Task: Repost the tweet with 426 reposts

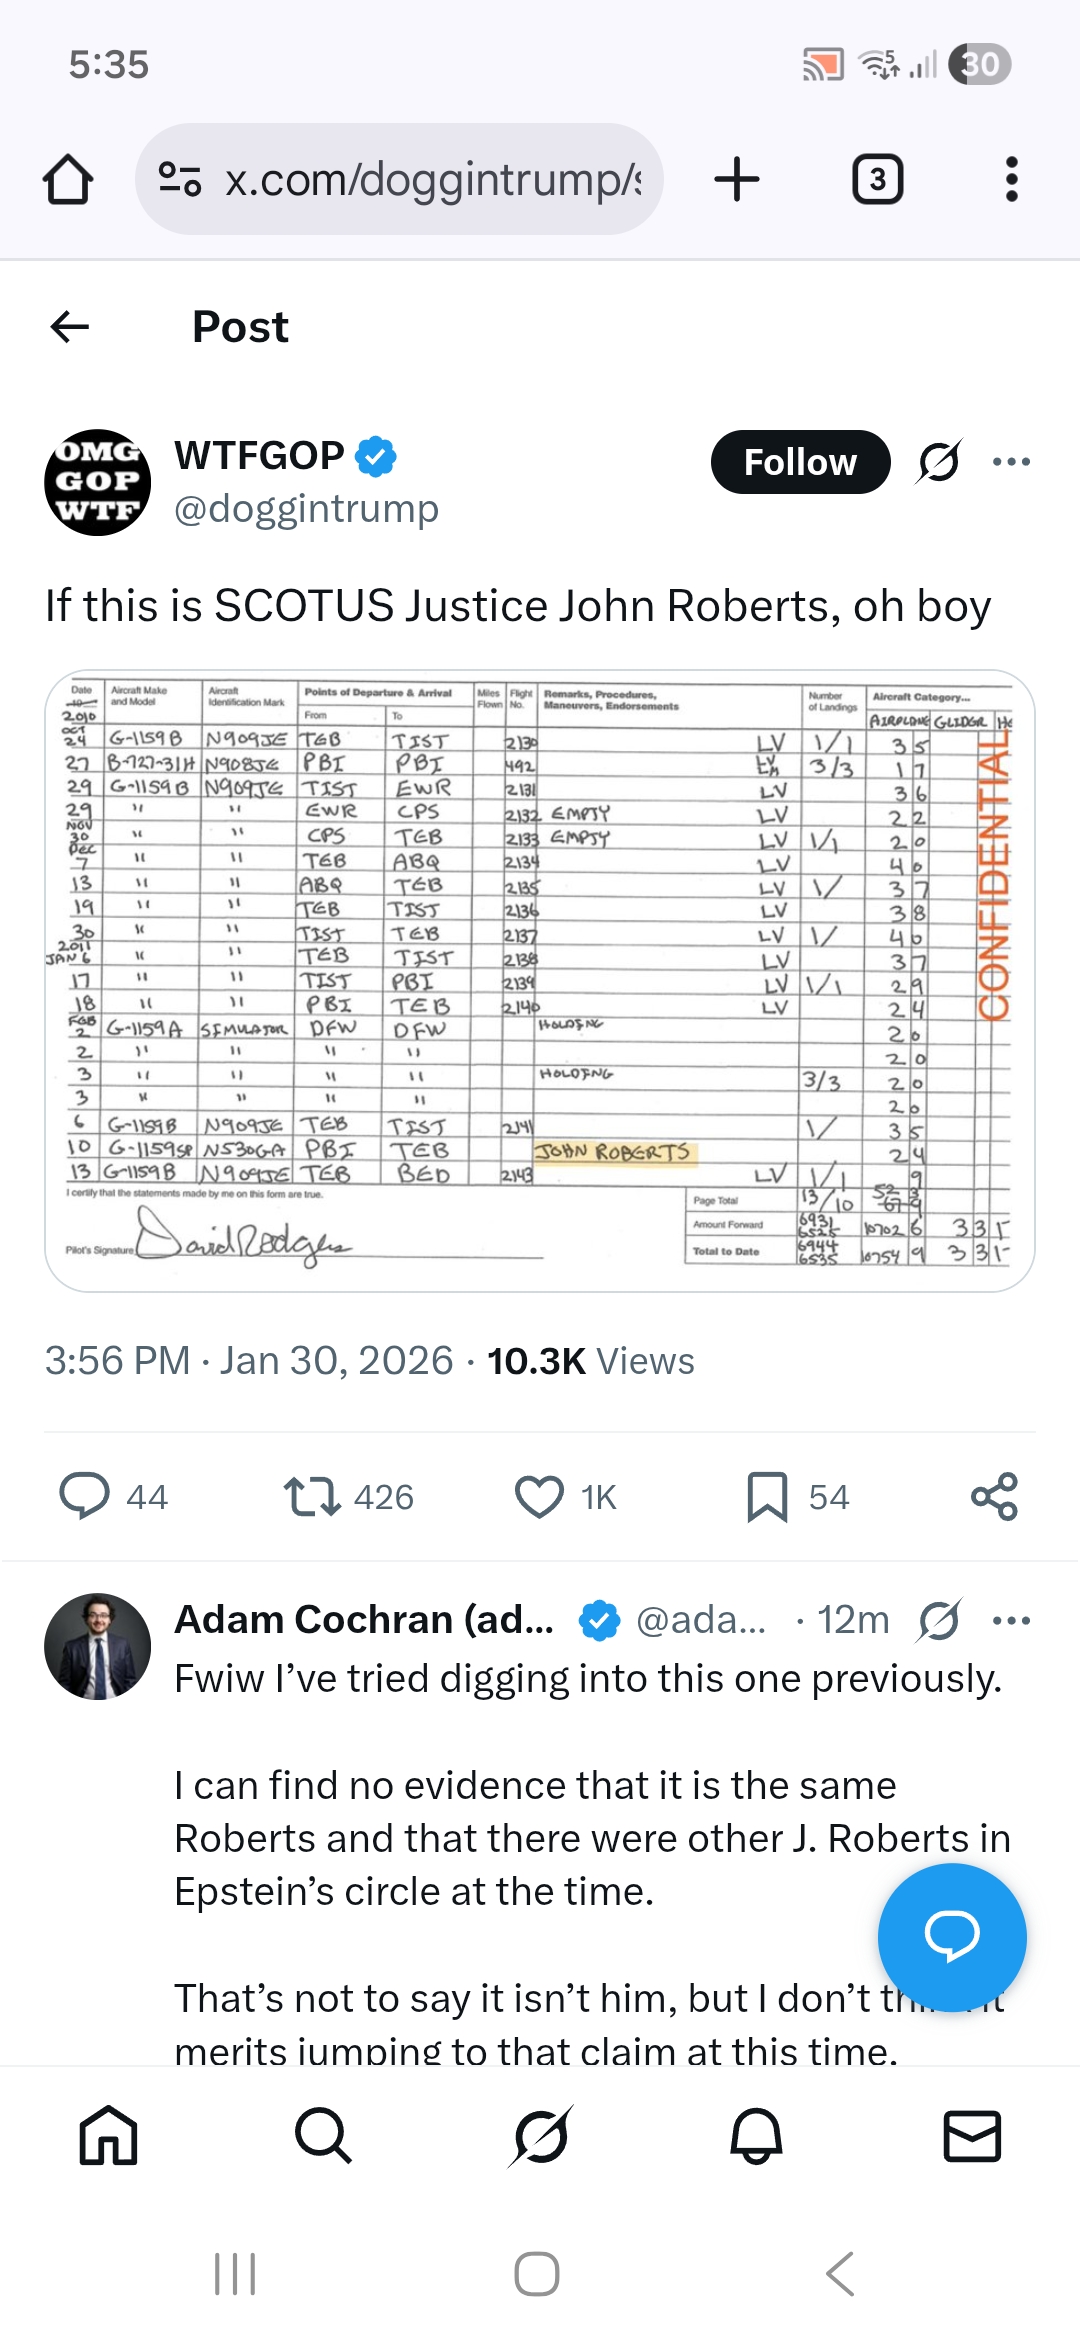Action: pyautogui.click(x=348, y=1497)
